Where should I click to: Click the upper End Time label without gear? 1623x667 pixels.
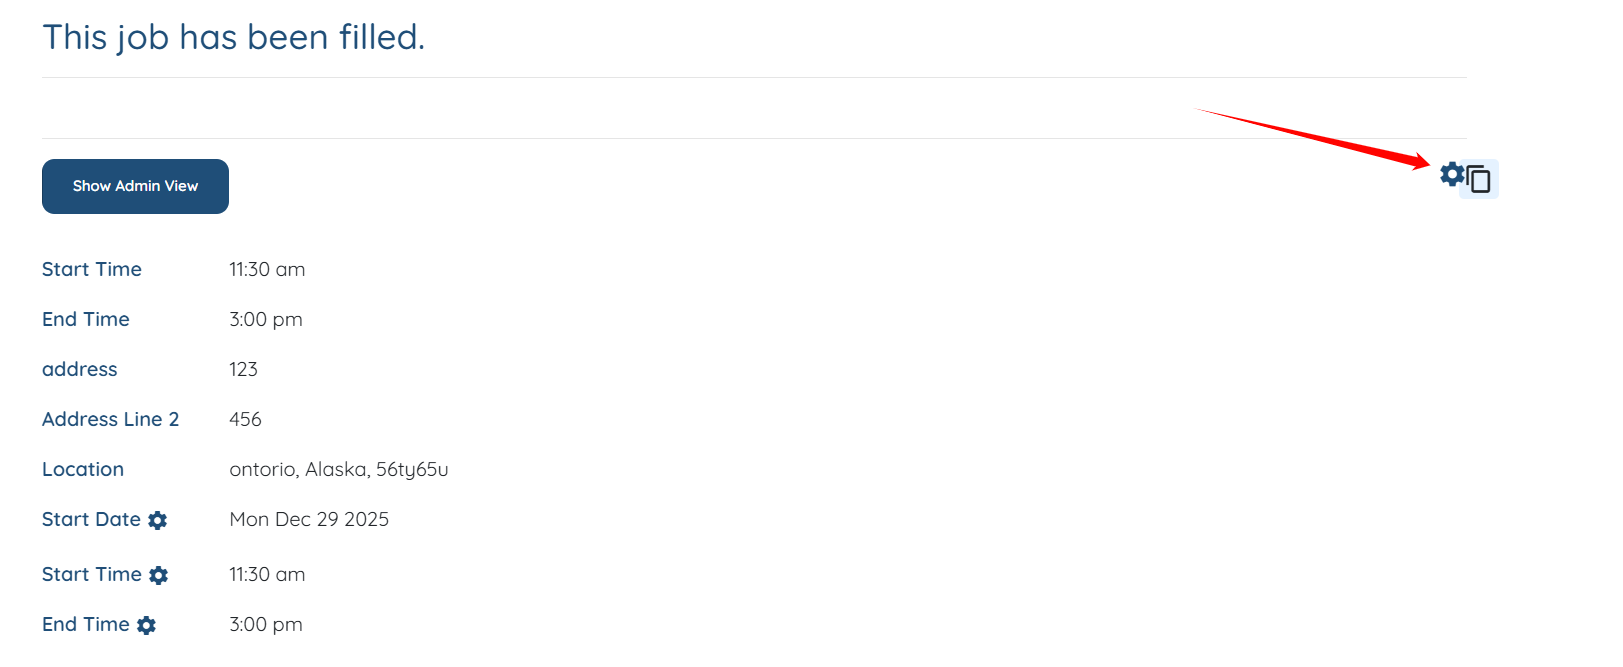click(86, 319)
